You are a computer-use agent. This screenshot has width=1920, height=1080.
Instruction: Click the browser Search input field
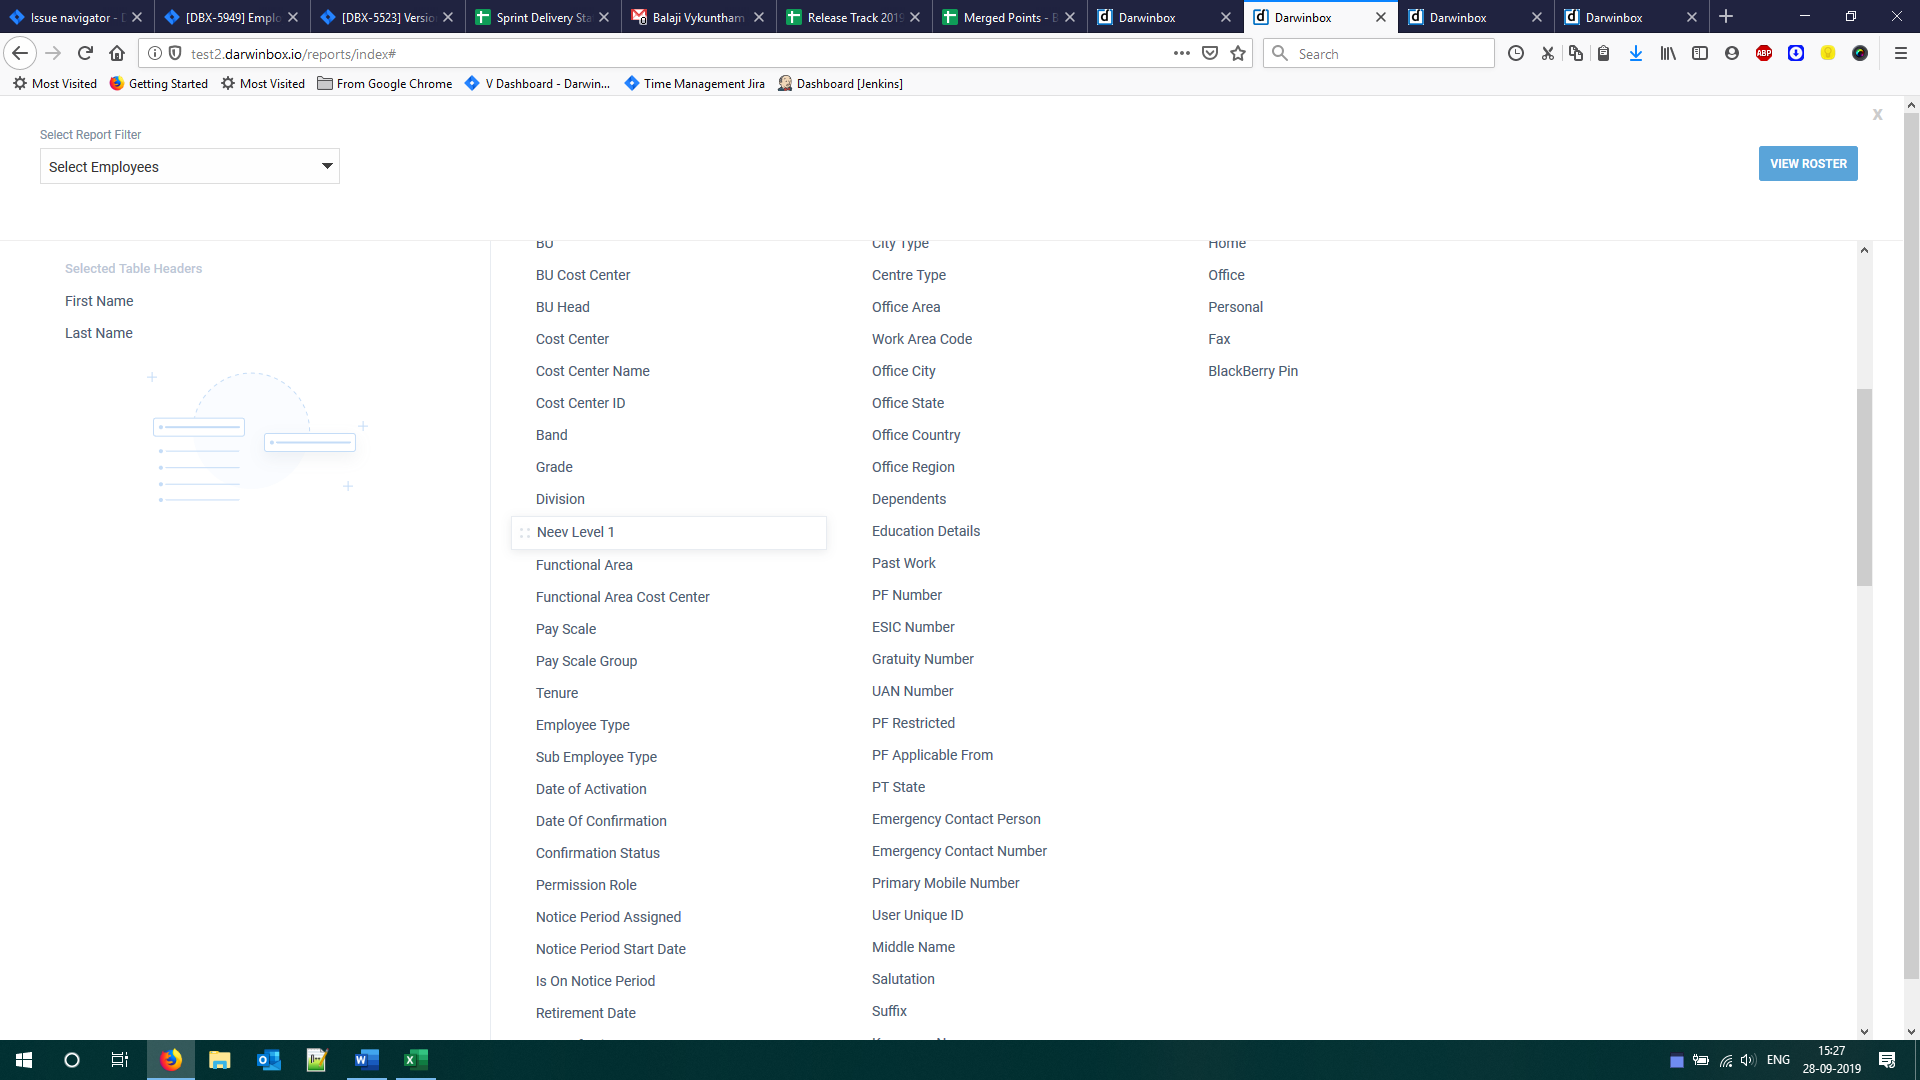(x=1390, y=54)
